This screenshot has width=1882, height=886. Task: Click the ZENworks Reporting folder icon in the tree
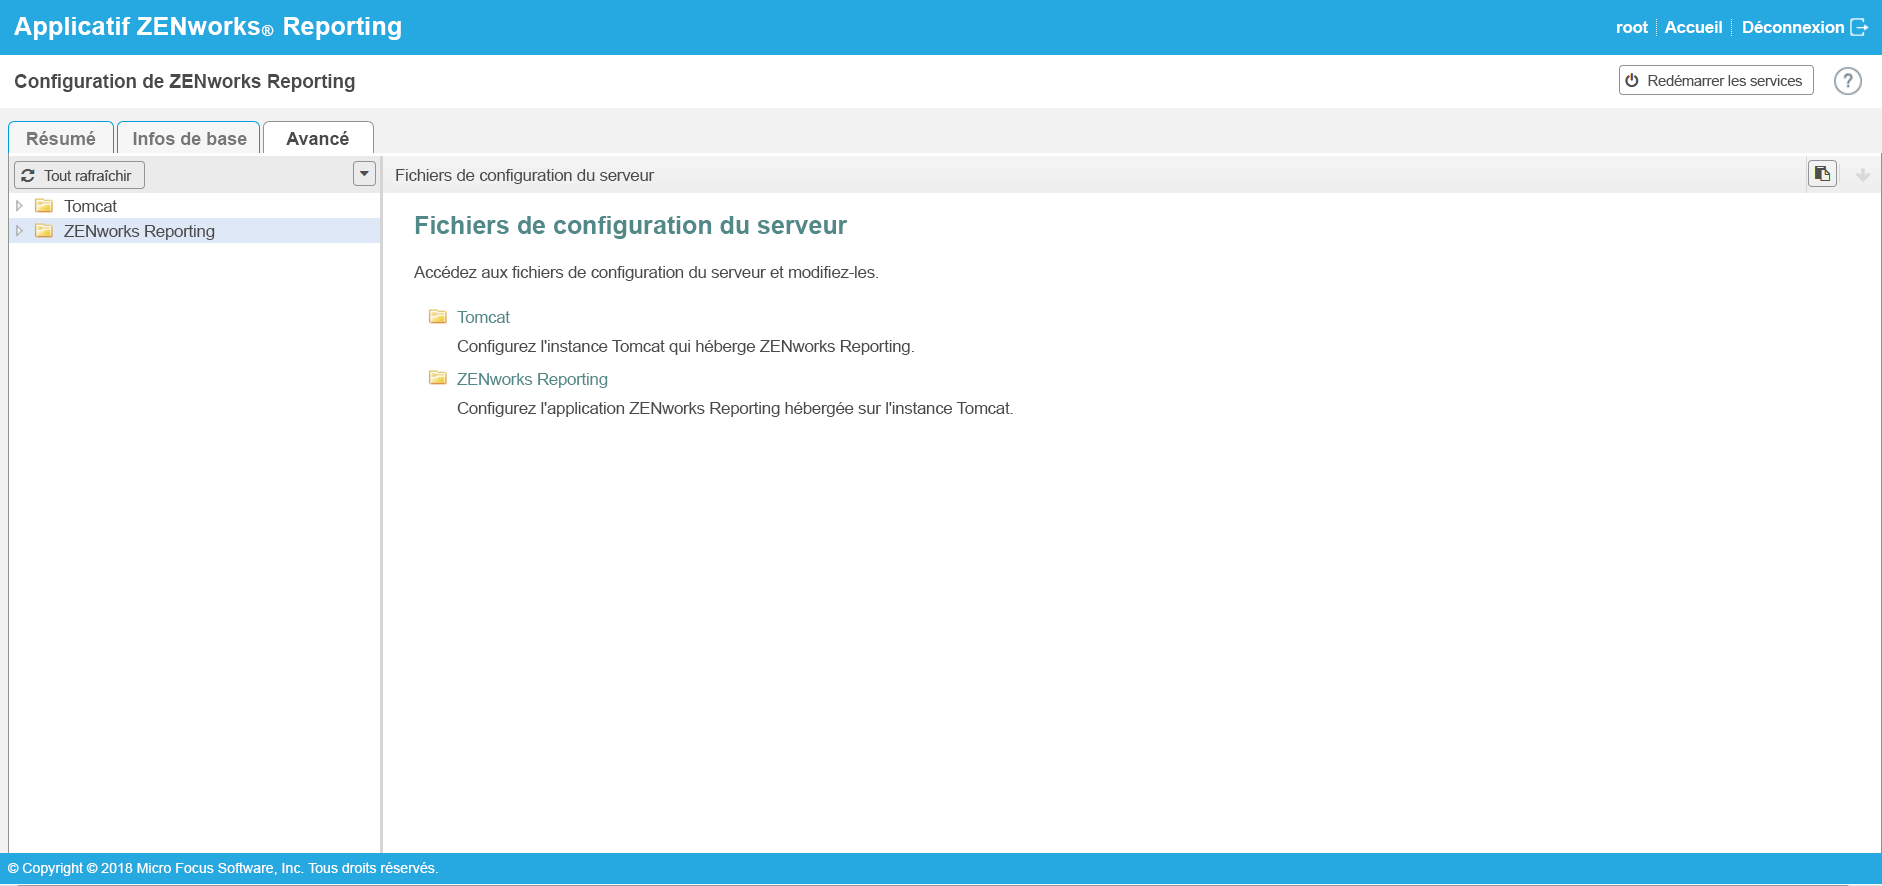coord(44,231)
